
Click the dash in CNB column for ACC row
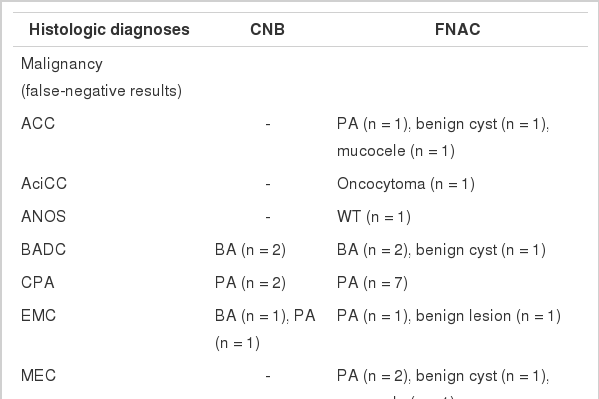(268, 124)
